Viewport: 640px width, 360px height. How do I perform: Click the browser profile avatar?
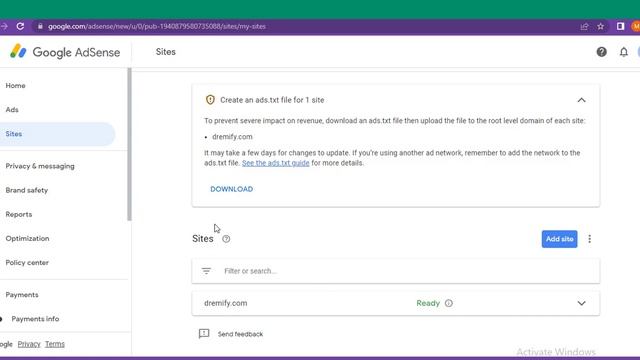pos(636,26)
